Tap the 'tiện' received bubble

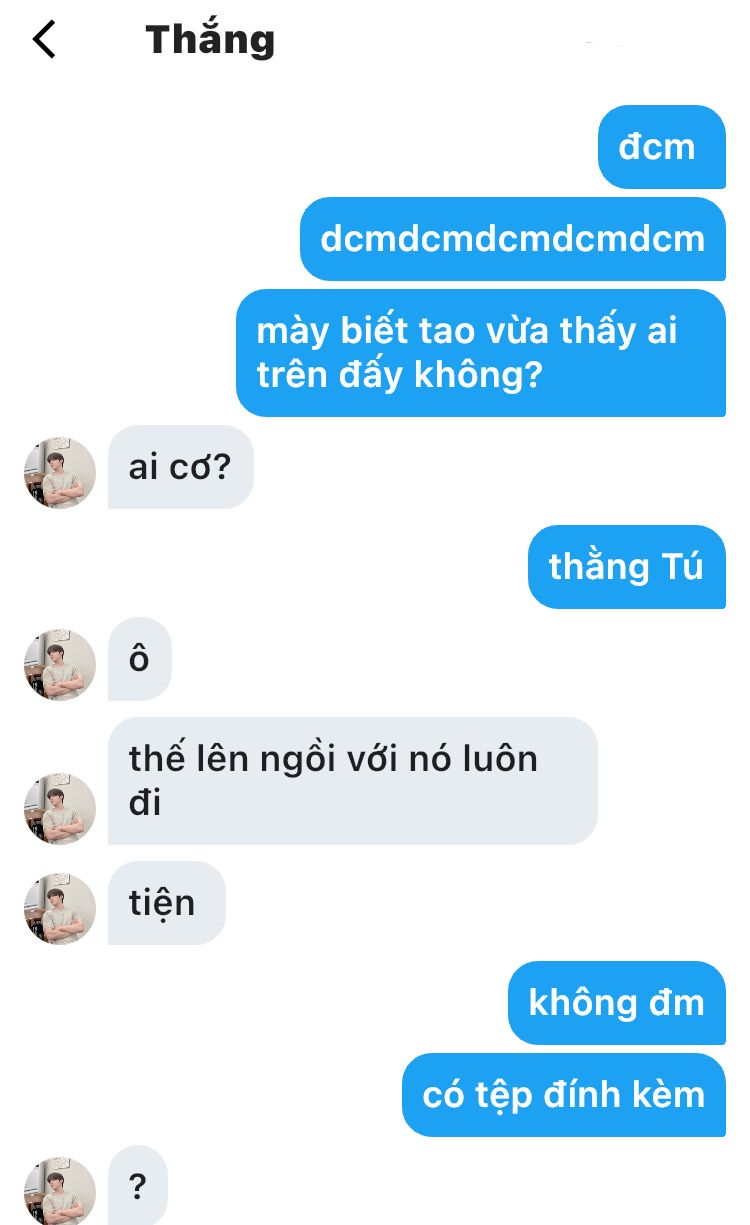coord(167,903)
